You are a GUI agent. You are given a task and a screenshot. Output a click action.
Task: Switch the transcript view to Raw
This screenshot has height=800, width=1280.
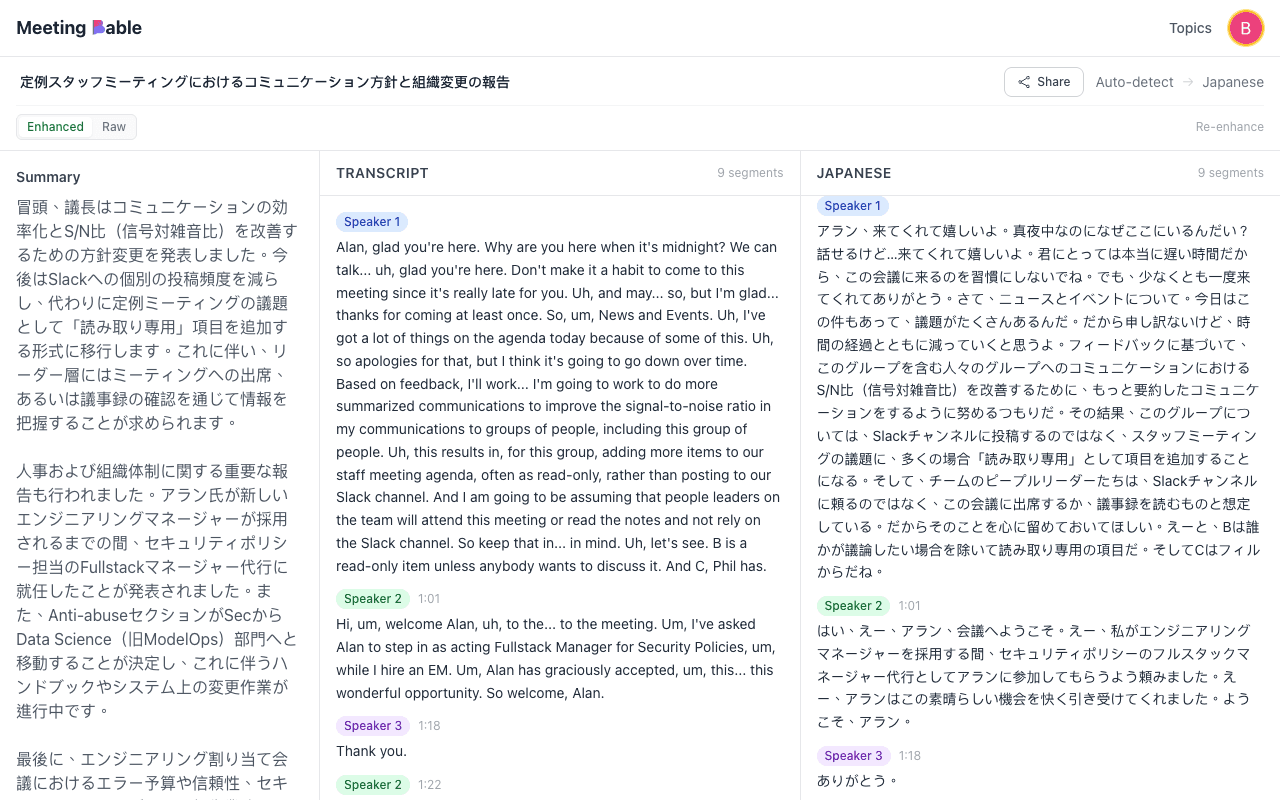tap(113, 127)
